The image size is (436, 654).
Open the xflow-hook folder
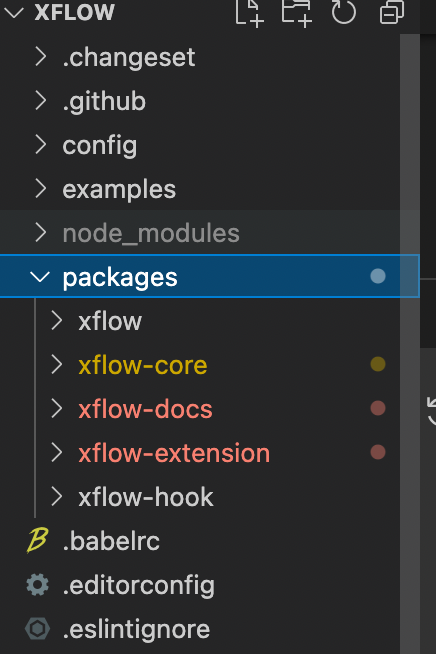[146, 497]
